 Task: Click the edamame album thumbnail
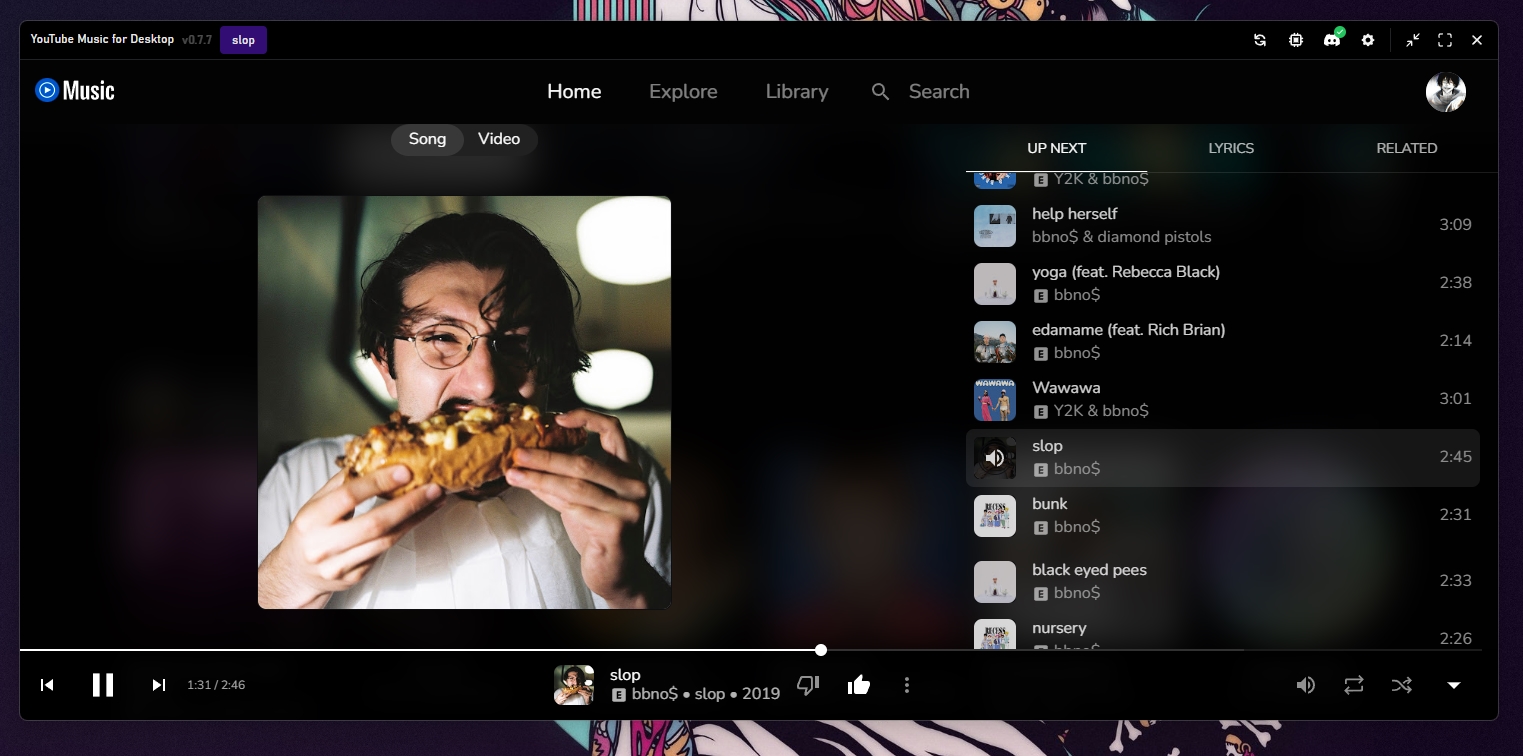[x=995, y=342]
